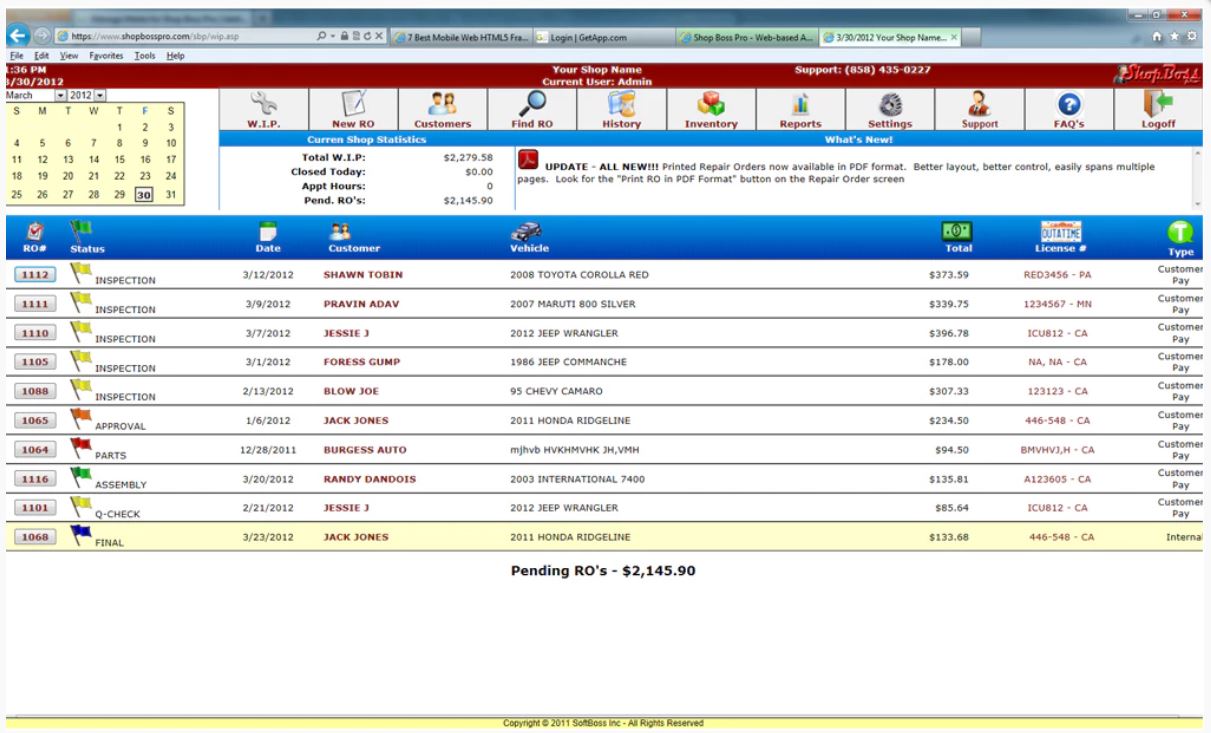Open customer link BURGESS AUTO
Viewport: 1211px width, 733px height.
365,450
